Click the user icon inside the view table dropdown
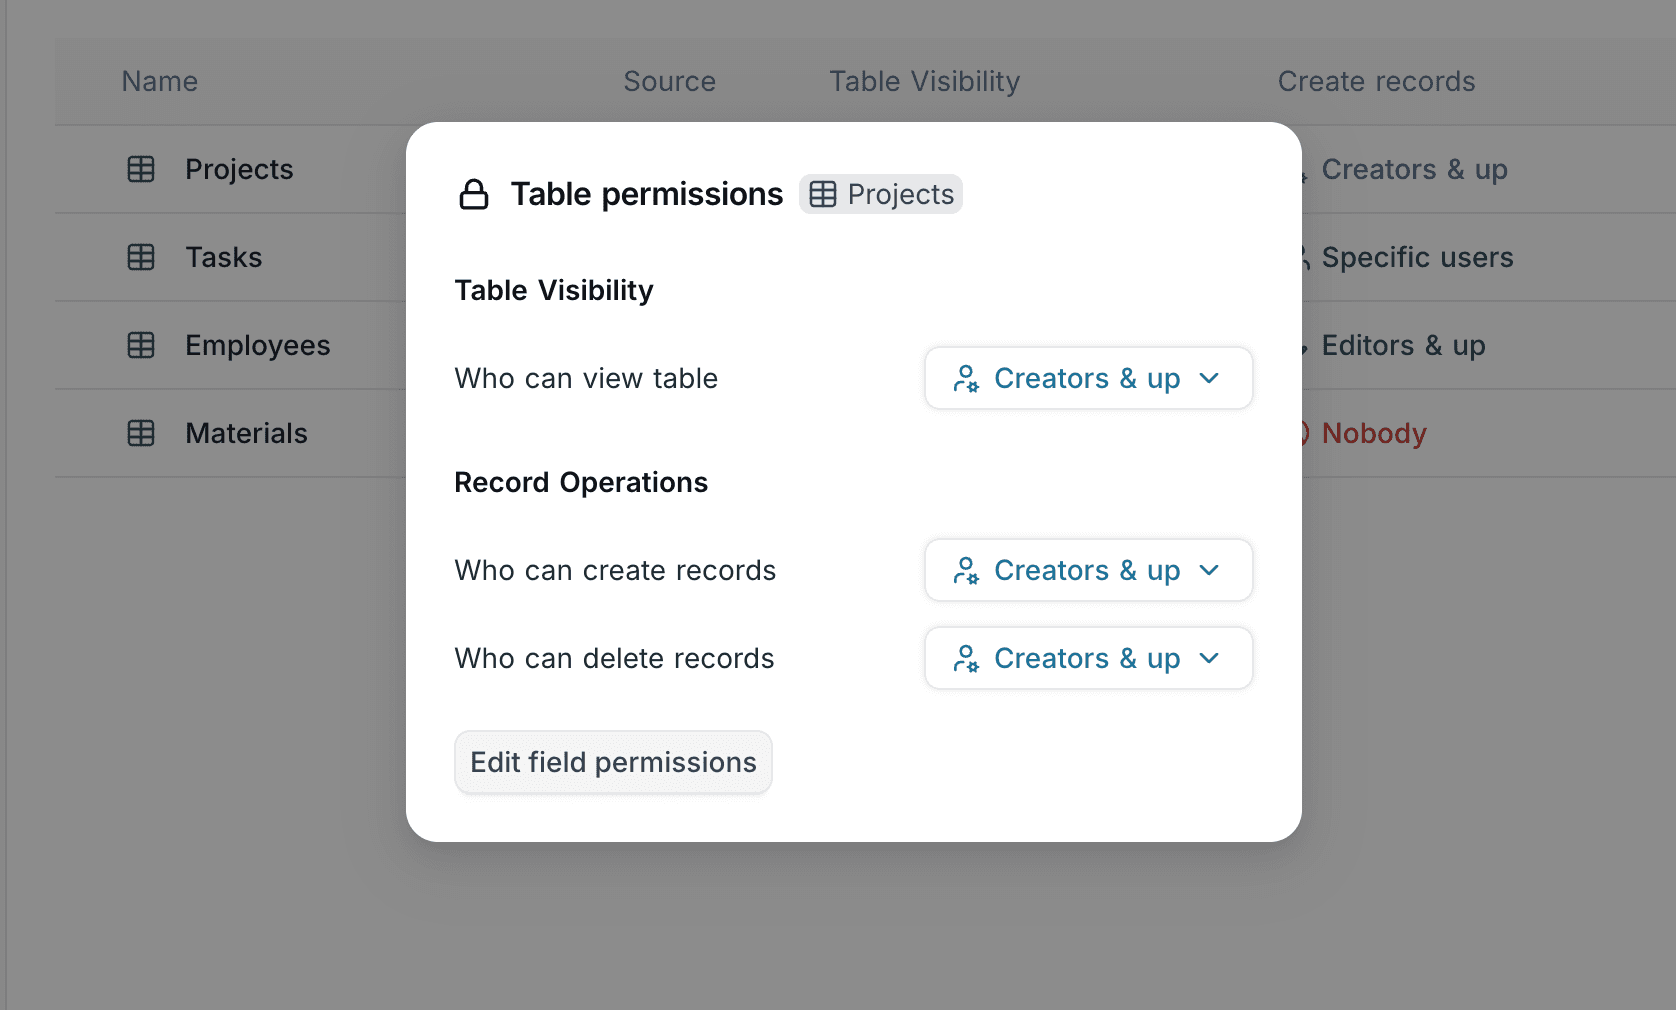This screenshot has width=1676, height=1010. (966, 378)
